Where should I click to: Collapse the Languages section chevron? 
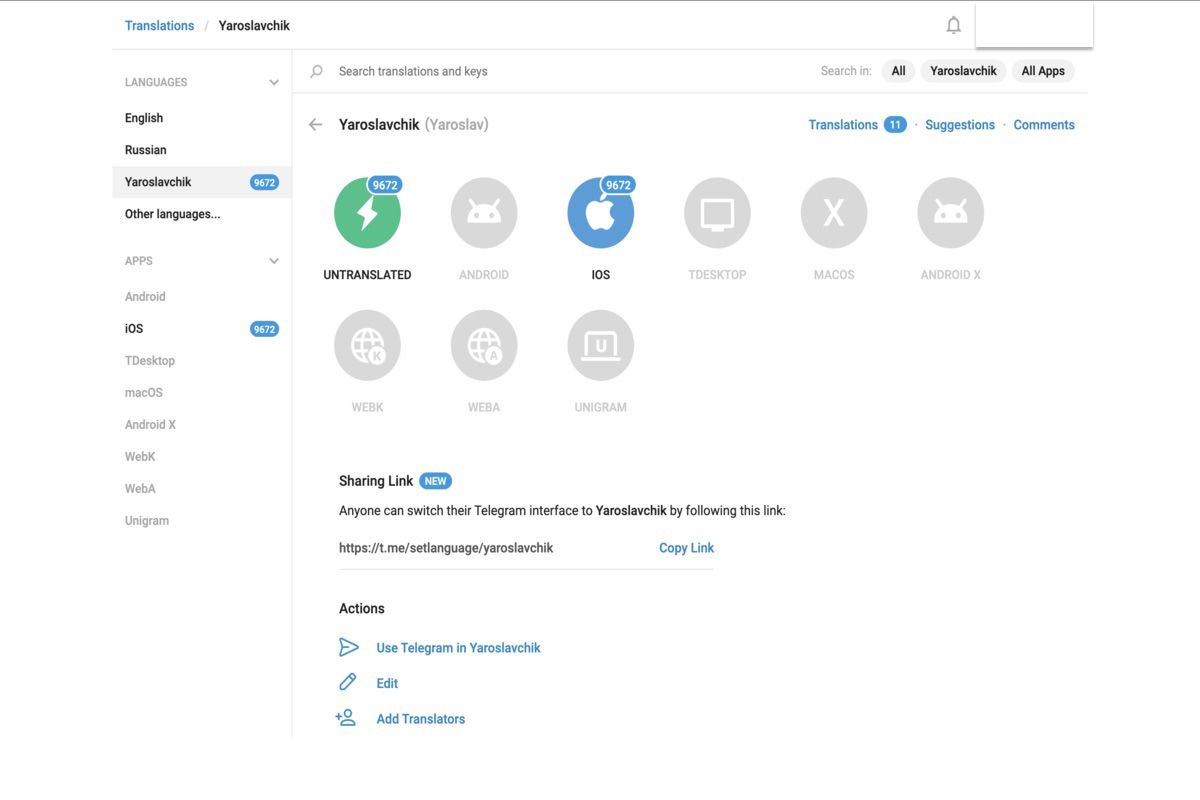click(x=274, y=82)
